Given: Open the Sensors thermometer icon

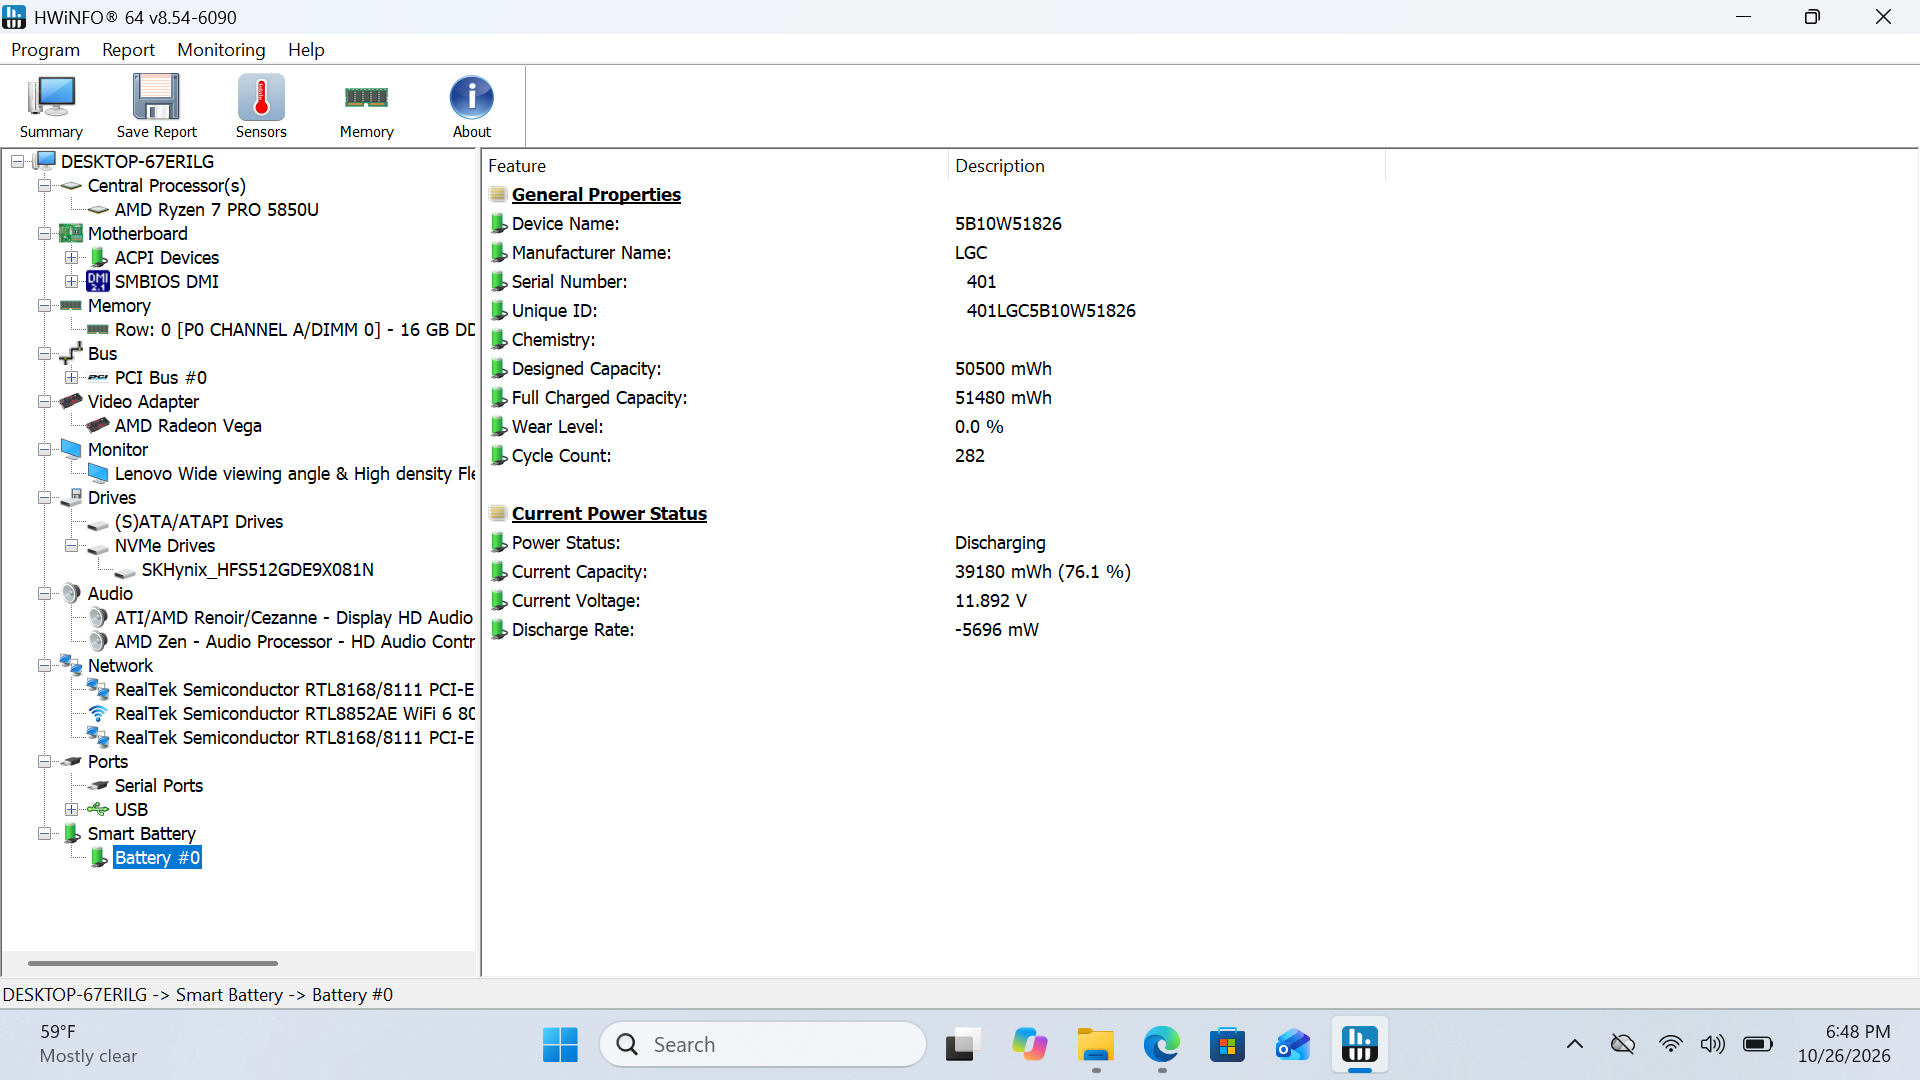Looking at the screenshot, I should coord(261,107).
